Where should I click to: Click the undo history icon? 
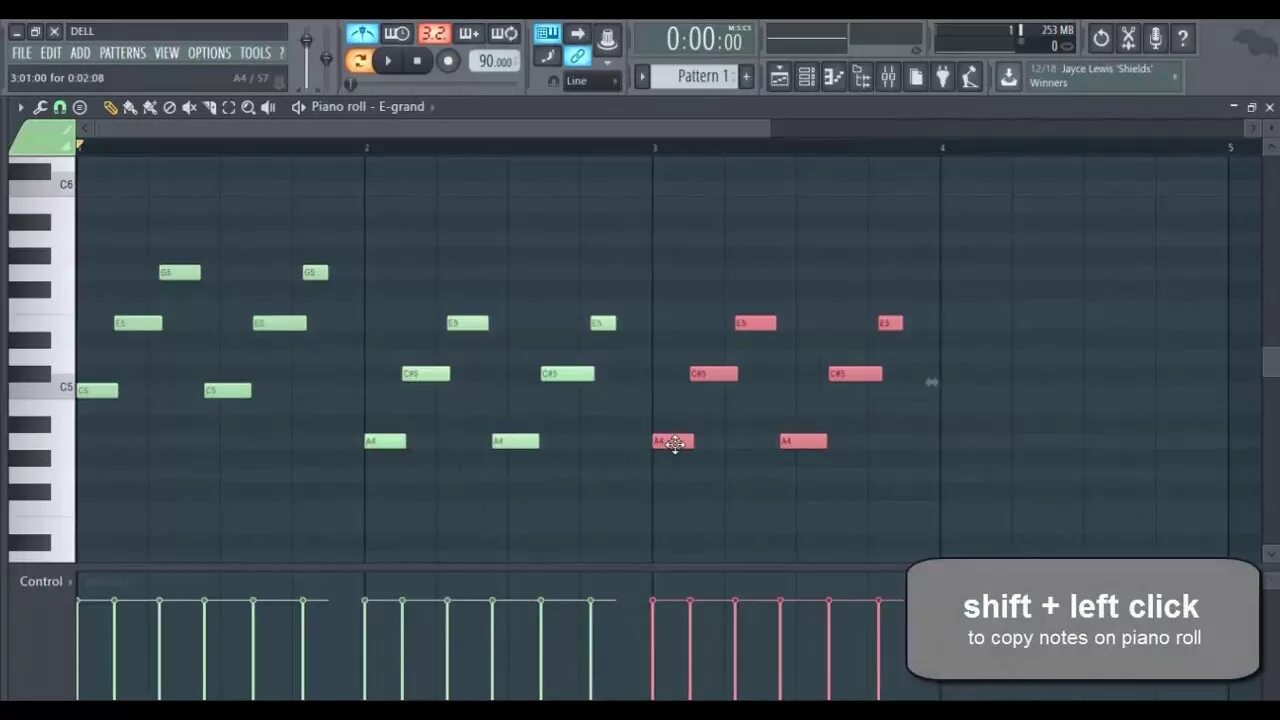tap(1100, 39)
